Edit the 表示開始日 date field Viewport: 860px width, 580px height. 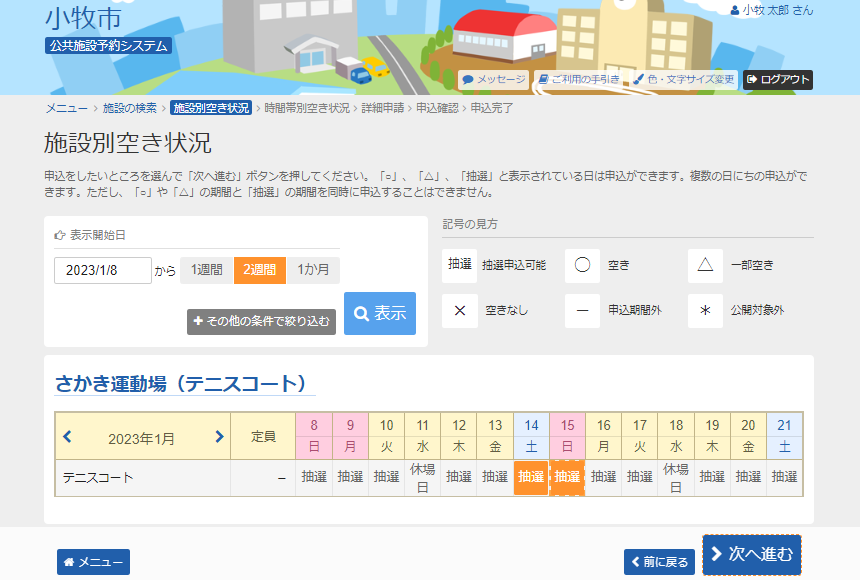coord(103,270)
